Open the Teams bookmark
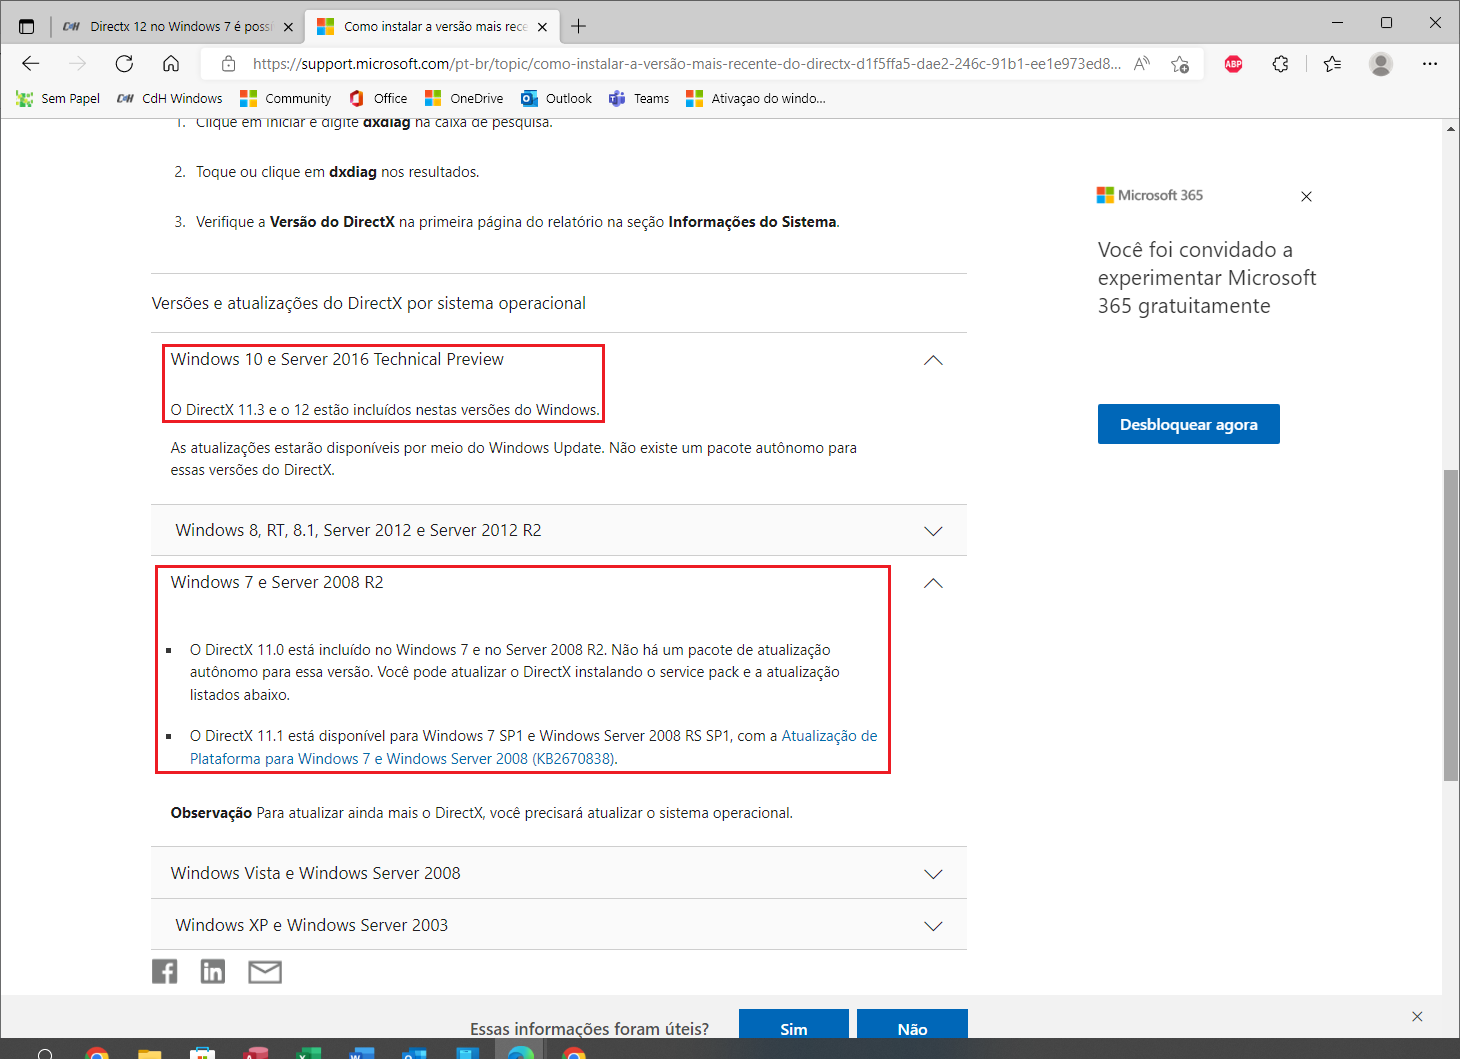This screenshot has width=1460, height=1059. click(639, 99)
